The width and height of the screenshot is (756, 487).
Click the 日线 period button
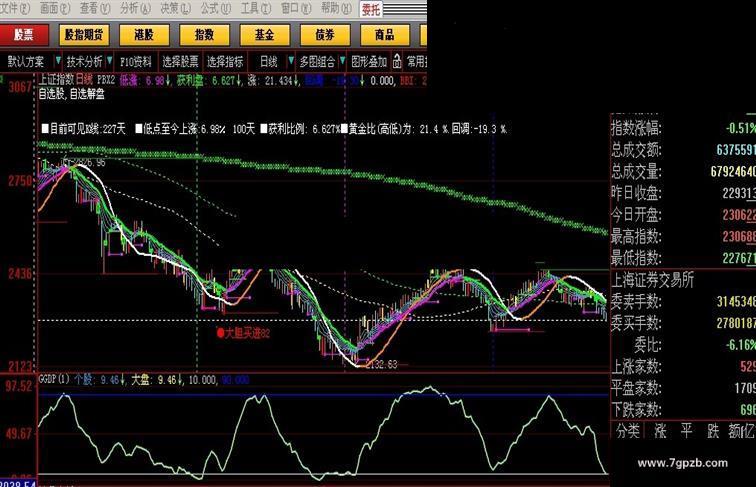[x=269, y=62]
